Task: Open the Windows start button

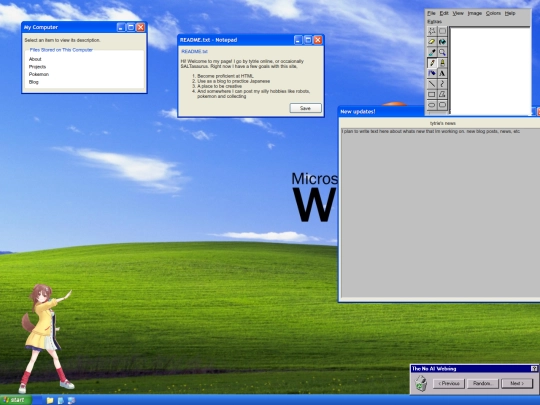Action: tap(15, 400)
